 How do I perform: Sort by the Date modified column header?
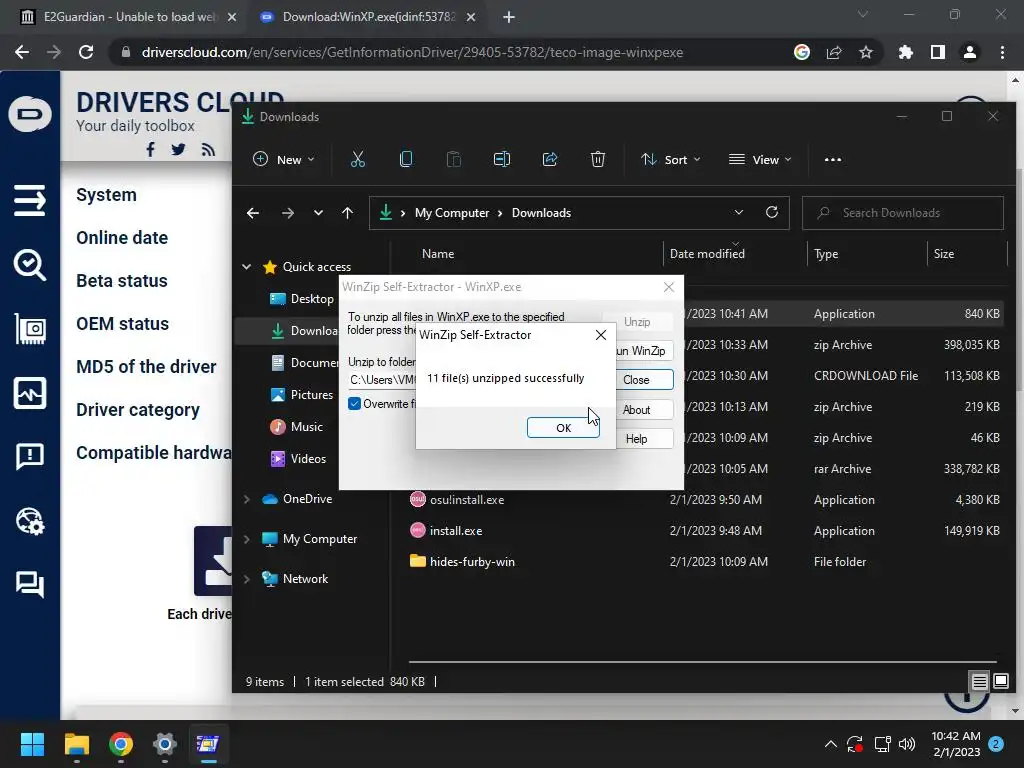coord(707,254)
